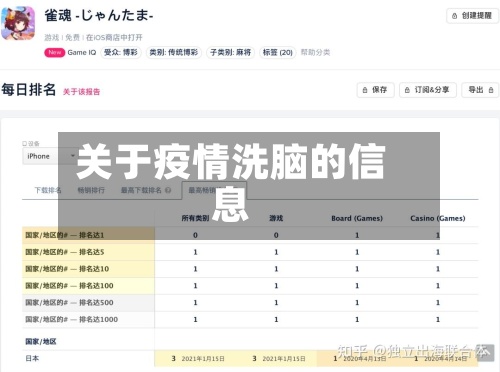Click the 国家/地区 section heading
This screenshot has width=500, height=372.
[x=41, y=341]
